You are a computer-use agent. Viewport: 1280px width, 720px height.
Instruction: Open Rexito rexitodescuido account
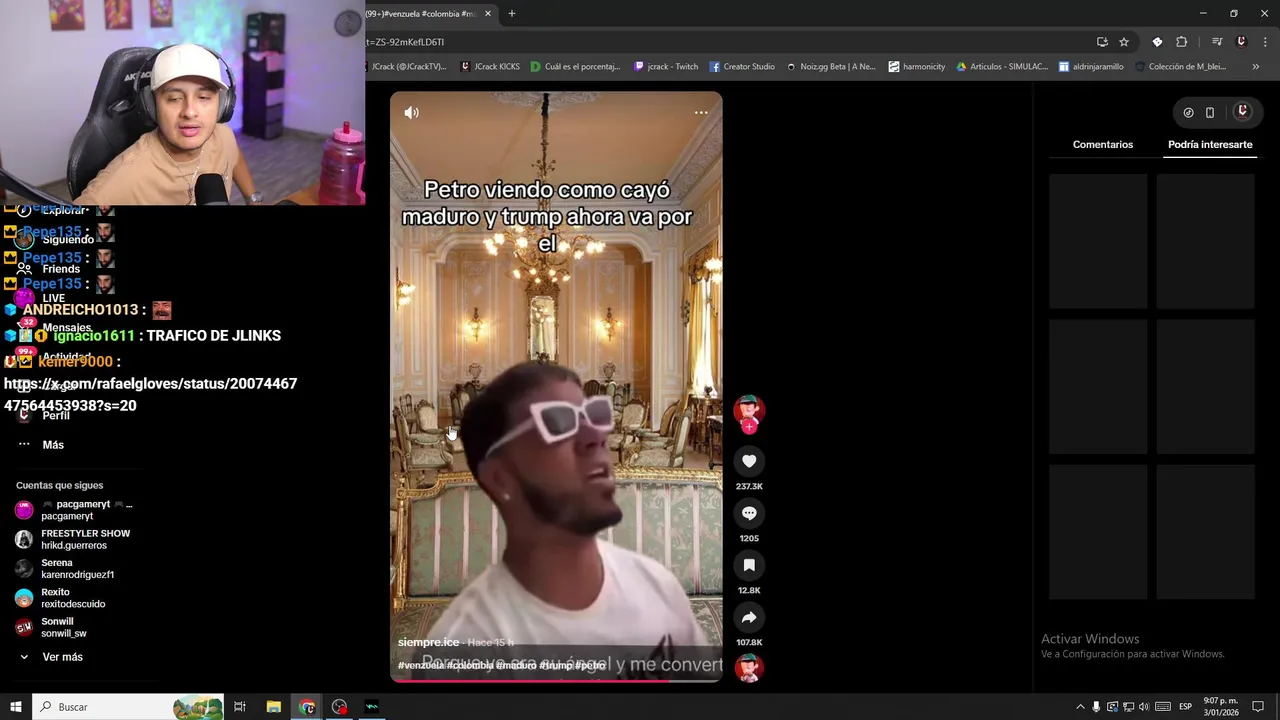[x=60, y=598]
